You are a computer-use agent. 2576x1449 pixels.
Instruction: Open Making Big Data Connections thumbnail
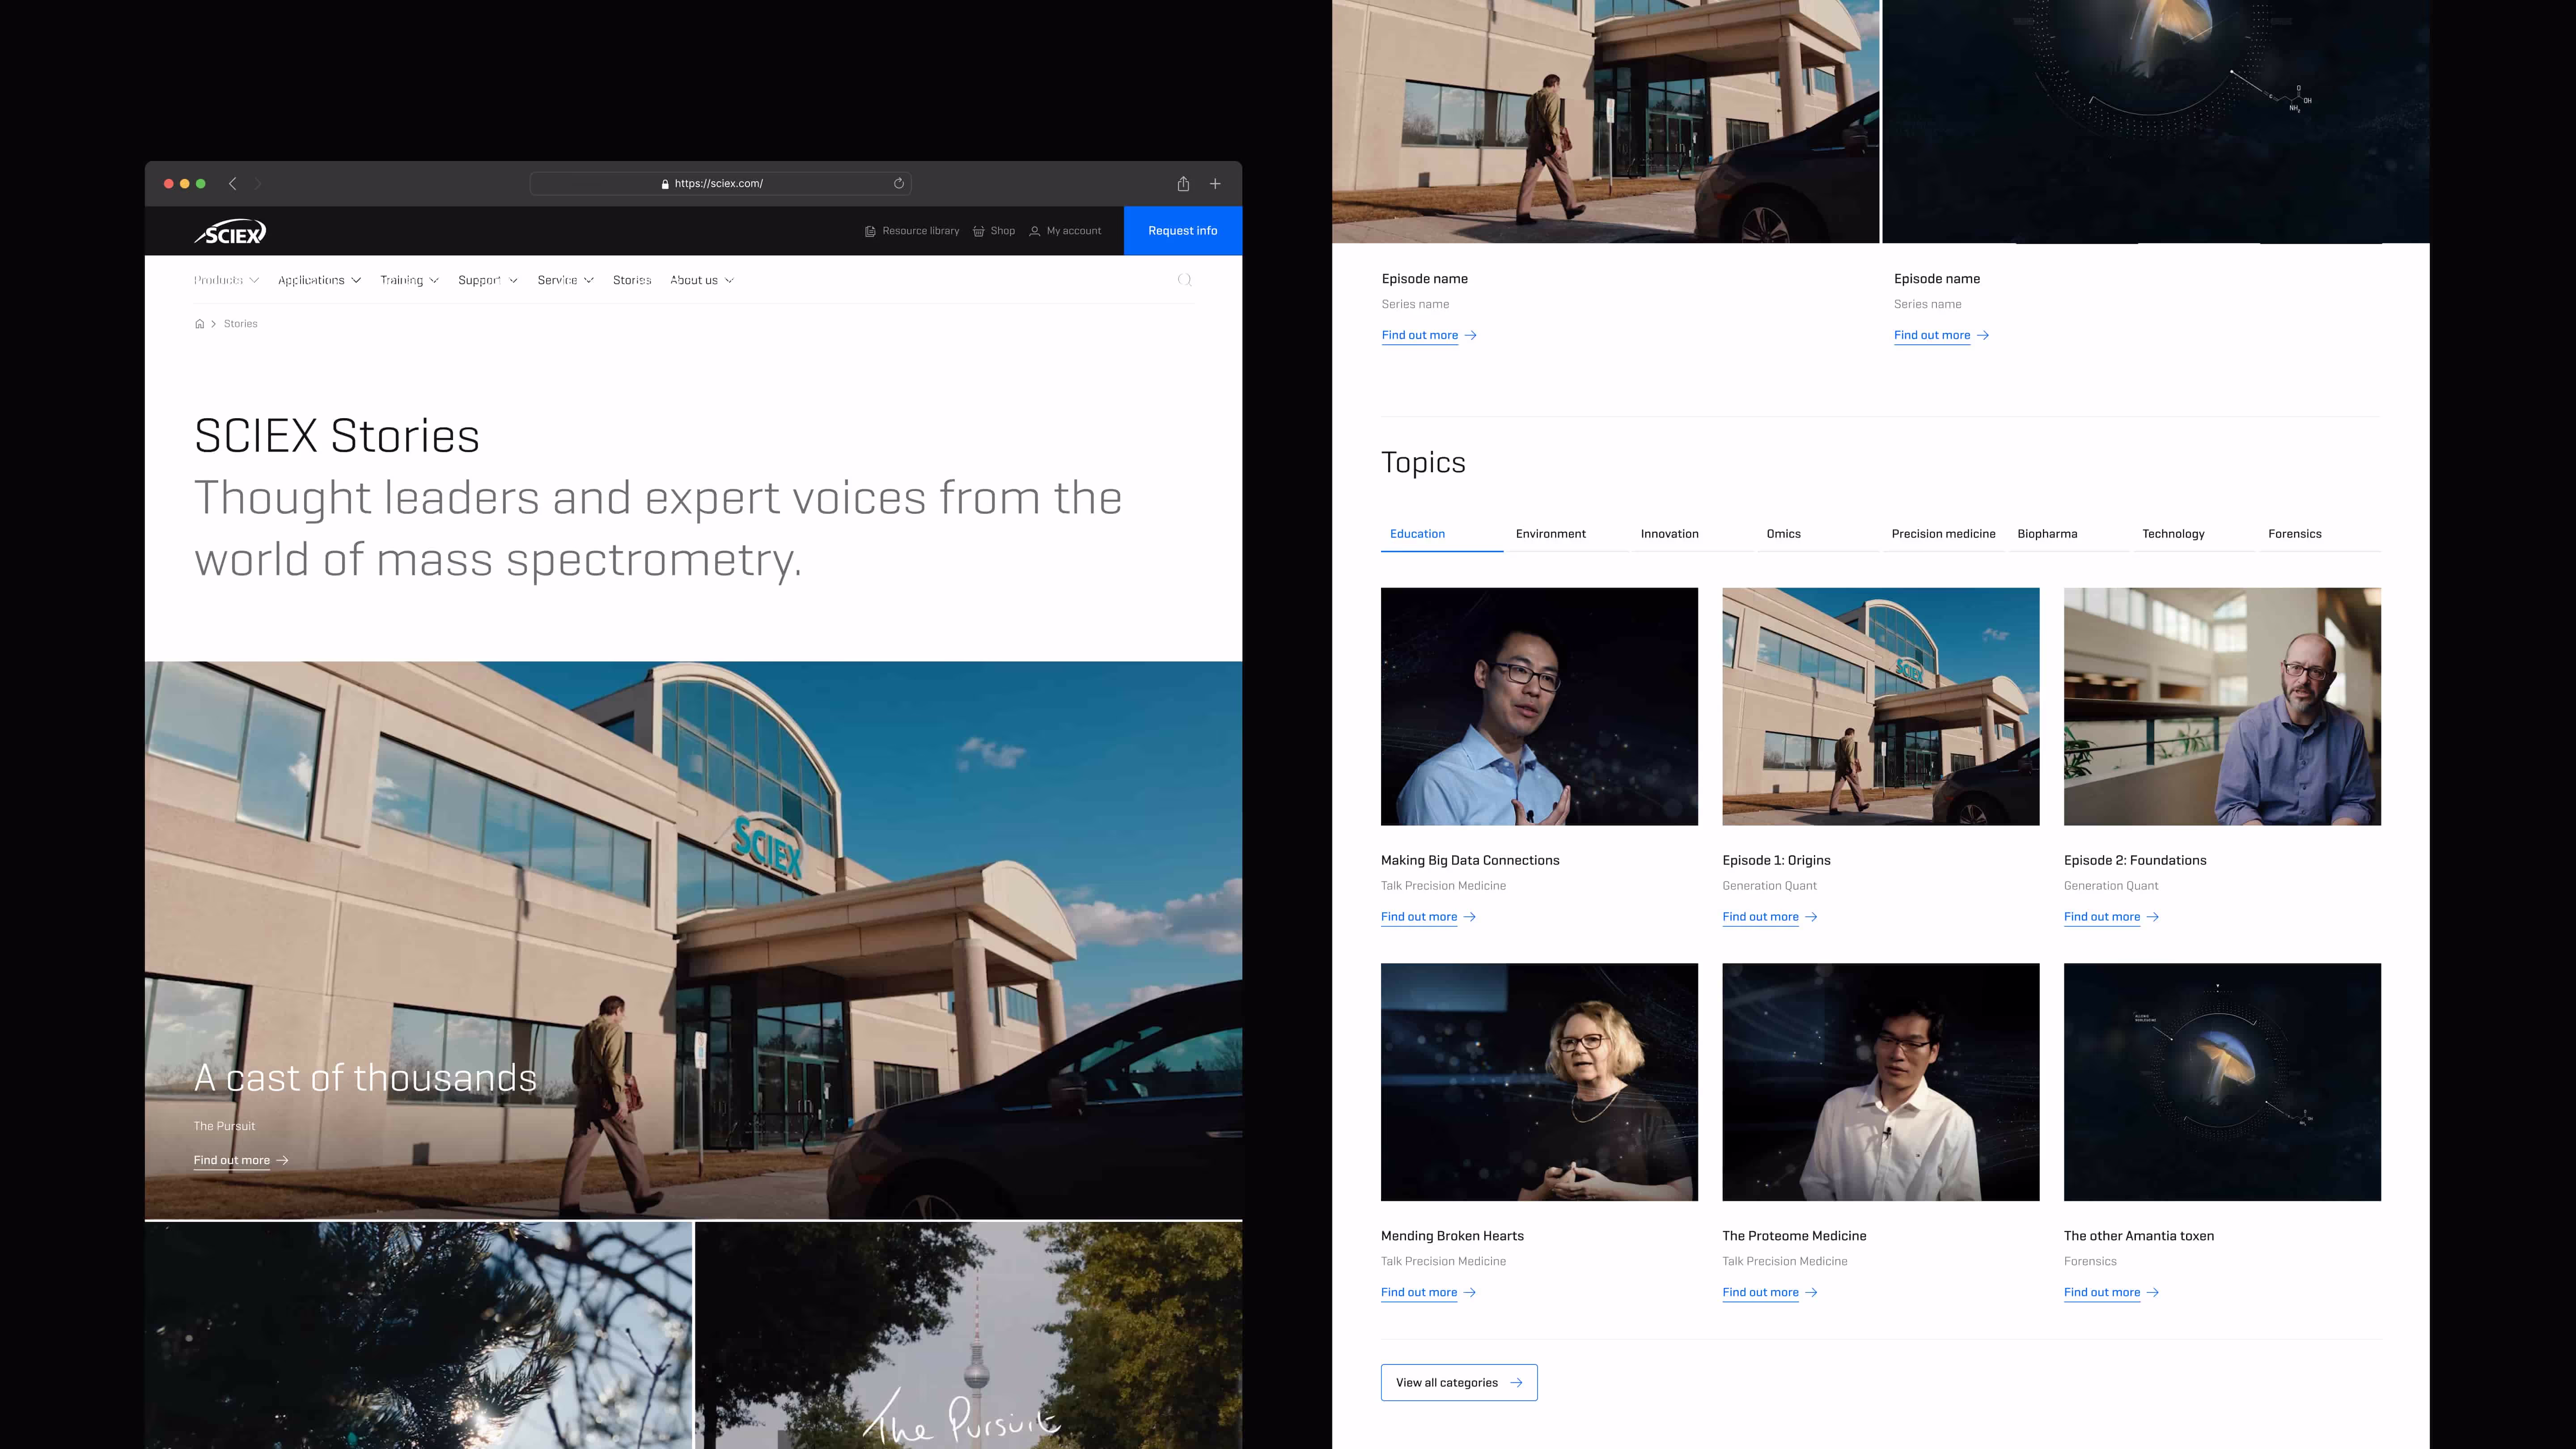(x=1539, y=707)
